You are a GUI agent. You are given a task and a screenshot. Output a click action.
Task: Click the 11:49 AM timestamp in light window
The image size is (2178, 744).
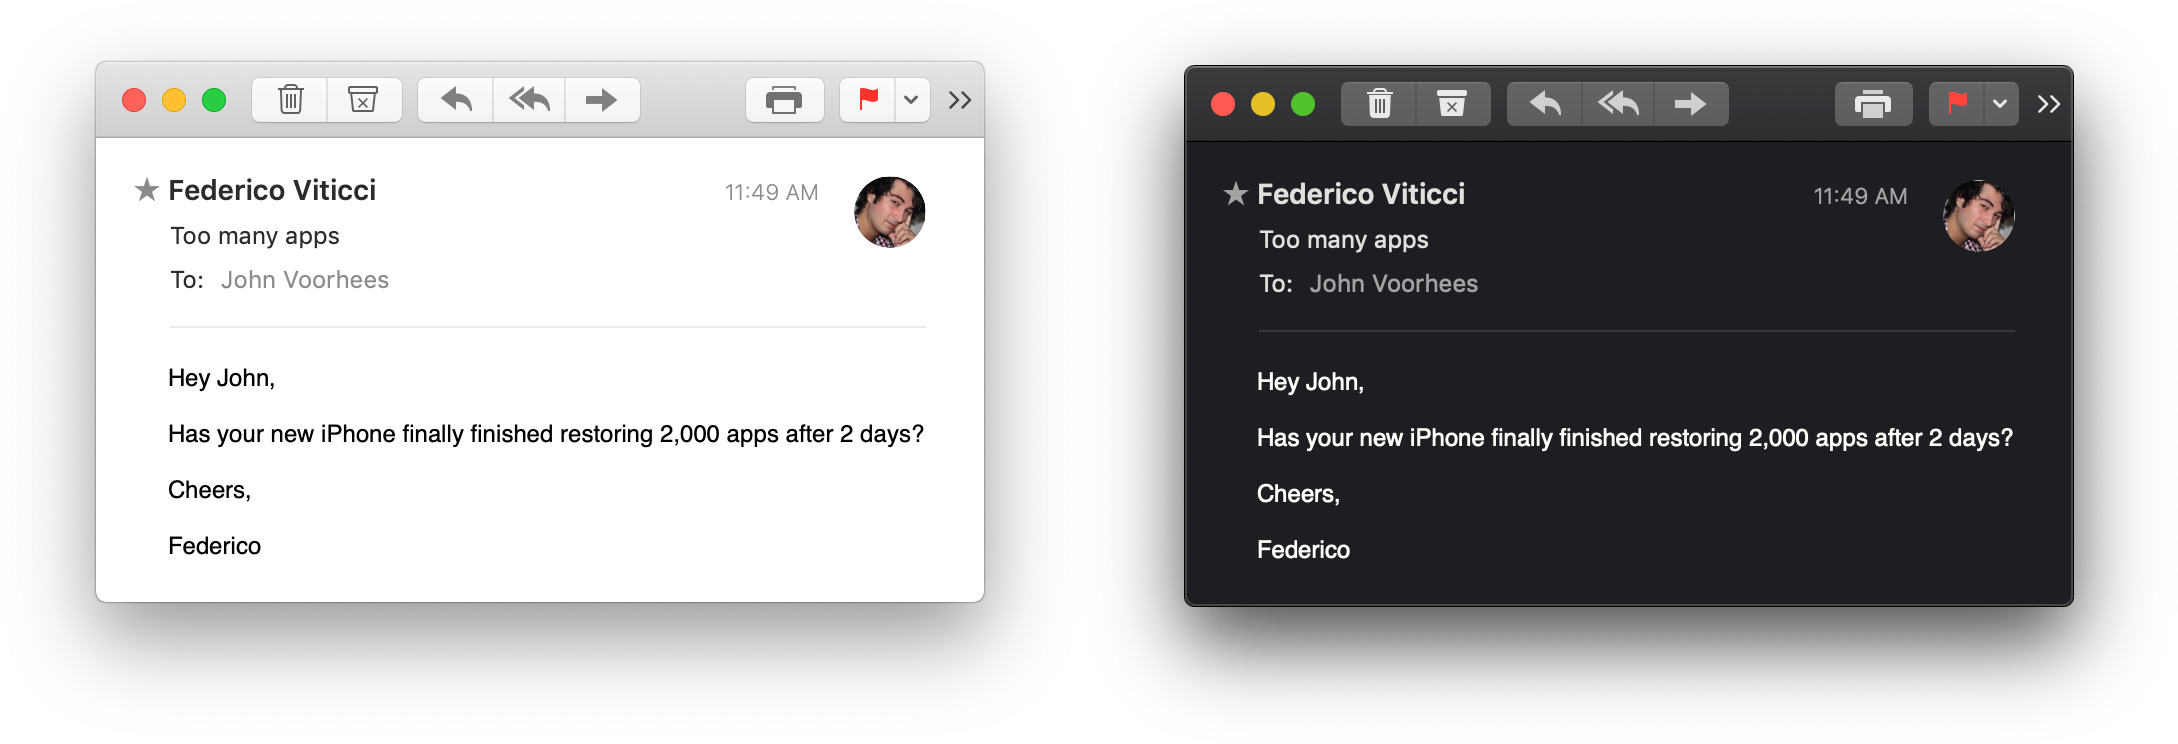pos(771,192)
